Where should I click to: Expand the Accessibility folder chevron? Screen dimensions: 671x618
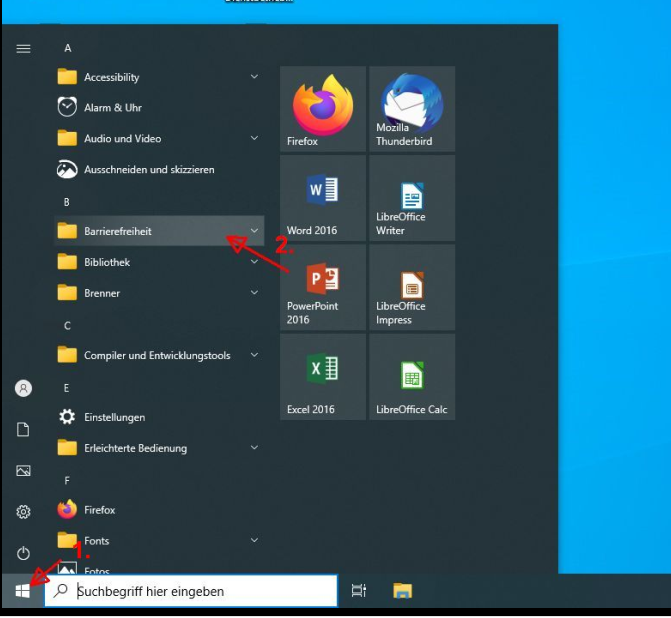pyautogui.click(x=254, y=77)
